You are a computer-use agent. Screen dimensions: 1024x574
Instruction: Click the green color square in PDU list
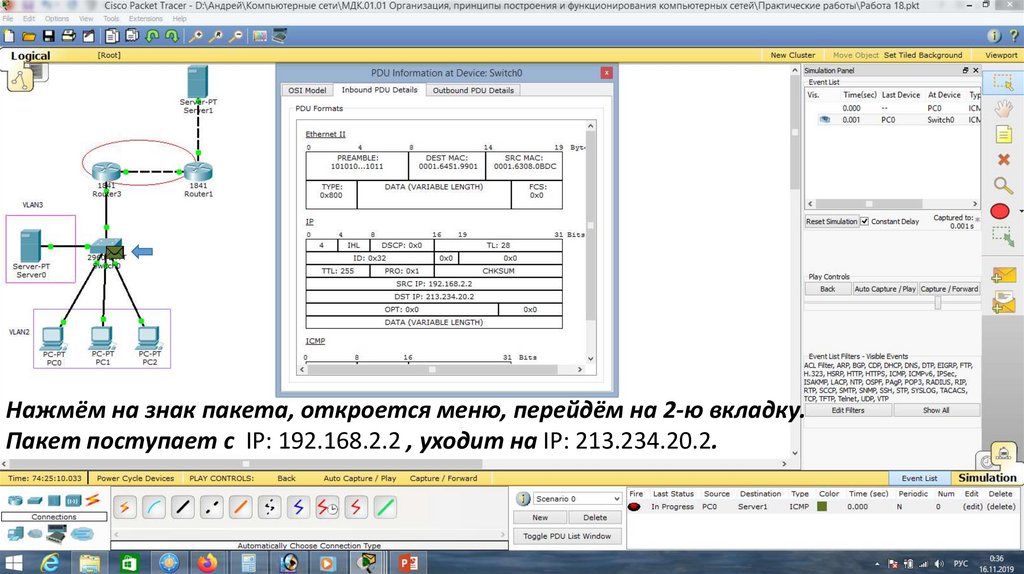(x=822, y=507)
